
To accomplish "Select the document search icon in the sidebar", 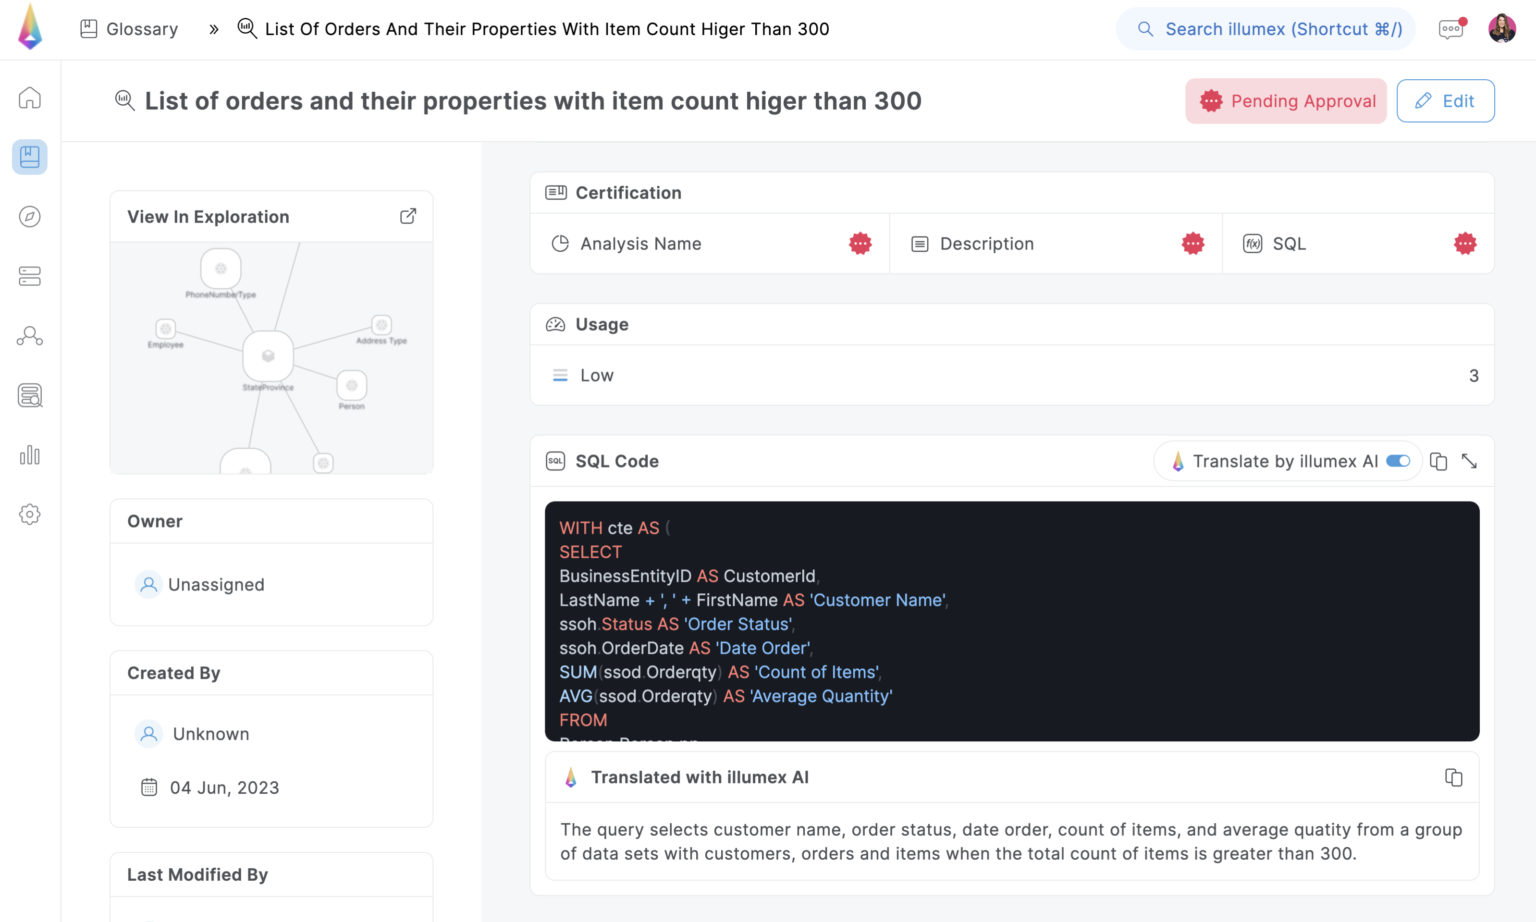I will 30,395.
